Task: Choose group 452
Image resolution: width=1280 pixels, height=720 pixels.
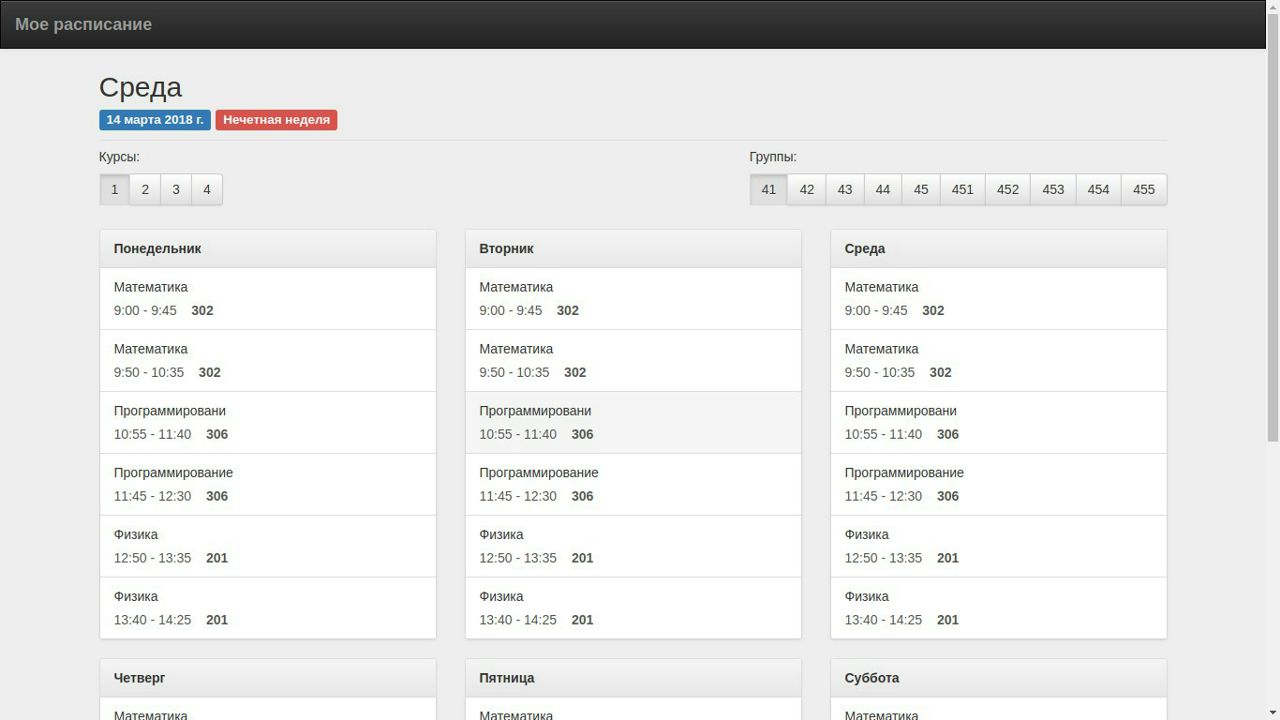Action: tap(1008, 189)
